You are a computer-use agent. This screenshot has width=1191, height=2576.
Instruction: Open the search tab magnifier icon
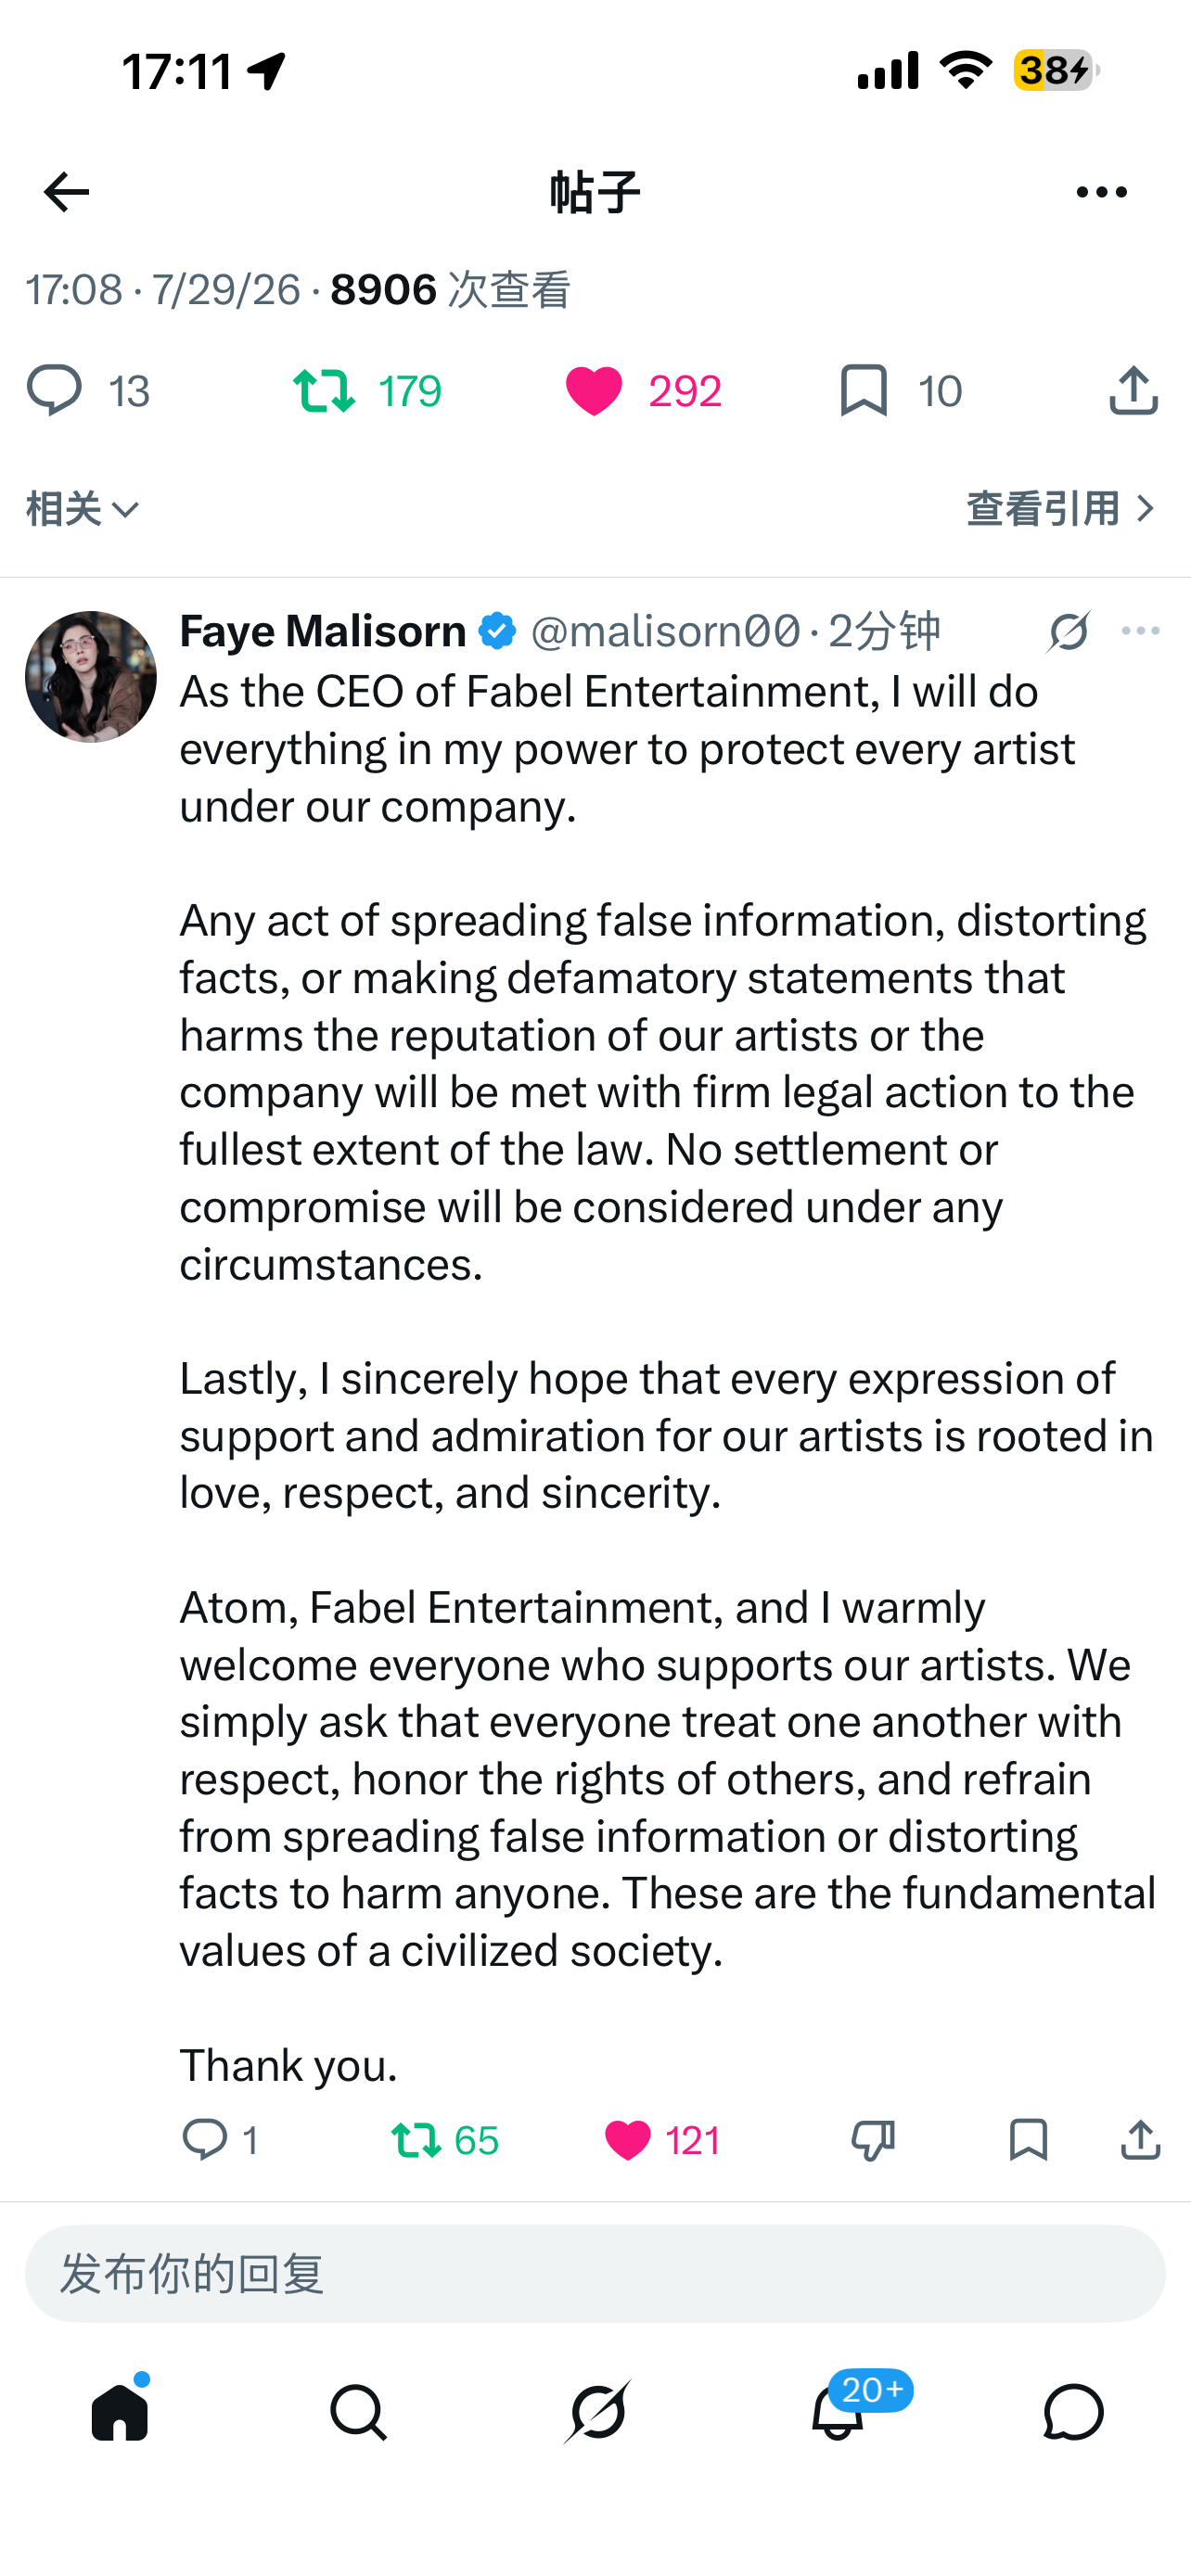(x=358, y=2412)
